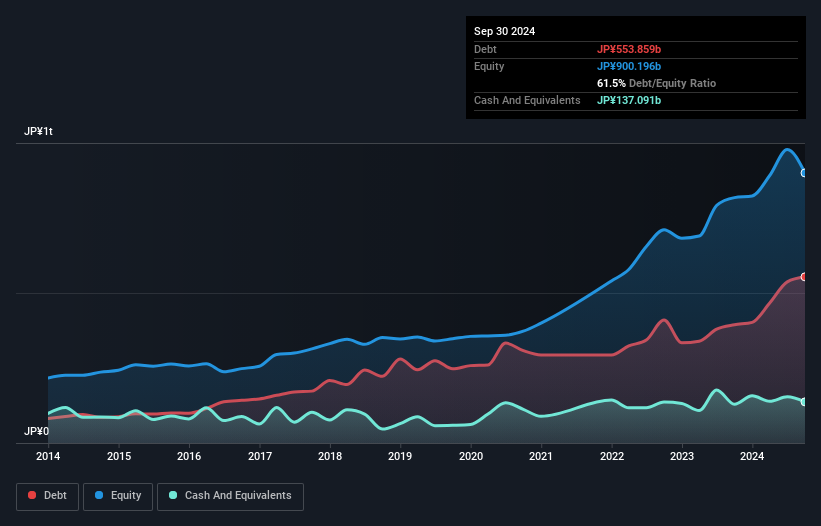The image size is (821, 526).
Task: Click the 61.5% Debt/Equity Ratio text
Action: point(657,83)
